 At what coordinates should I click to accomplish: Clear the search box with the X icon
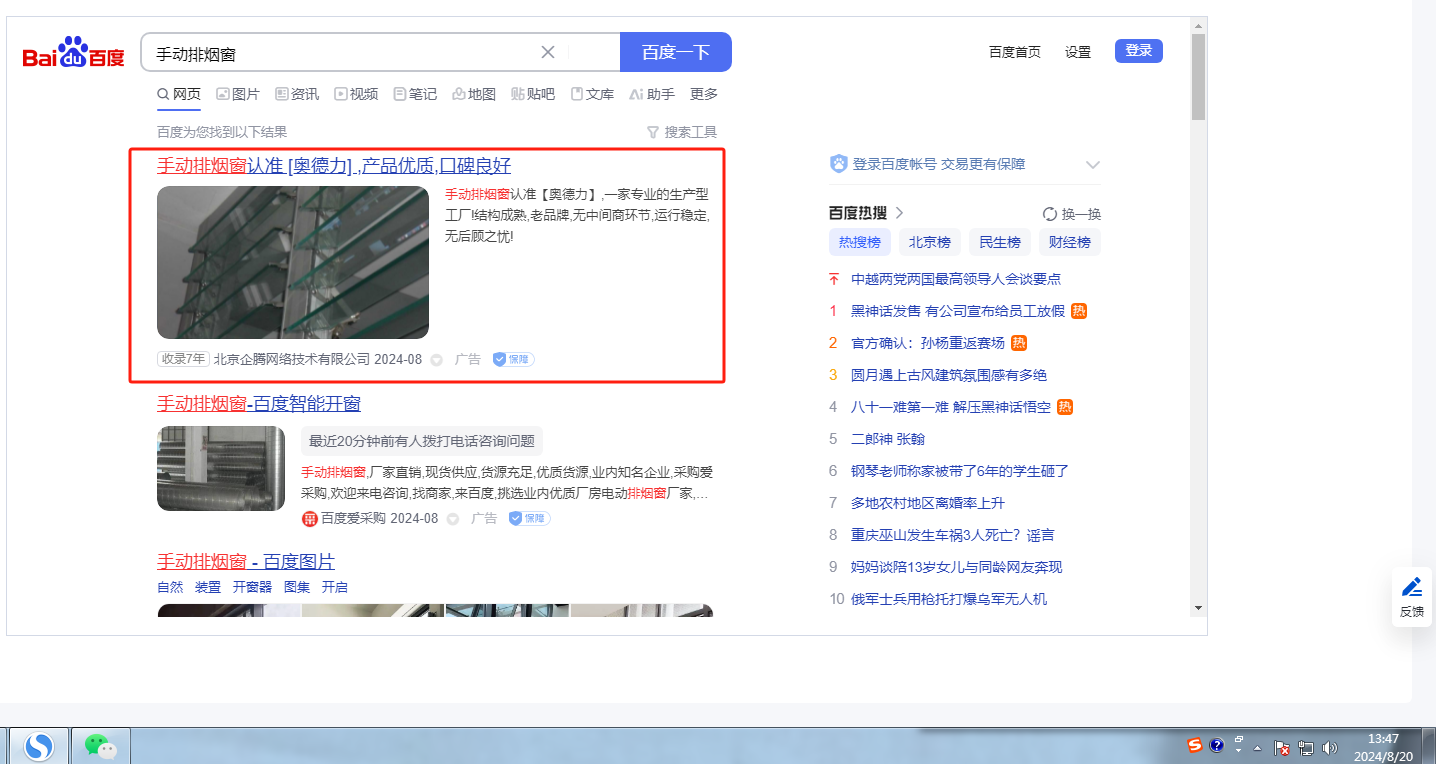point(548,53)
